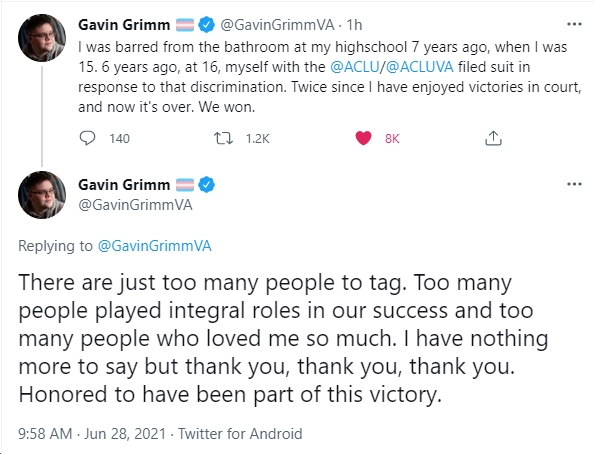The height and width of the screenshot is (454, 594).
Task: Click the 9:58 AM · Jun 28, 2021 timestamp
Action: [x=92, y=434]
